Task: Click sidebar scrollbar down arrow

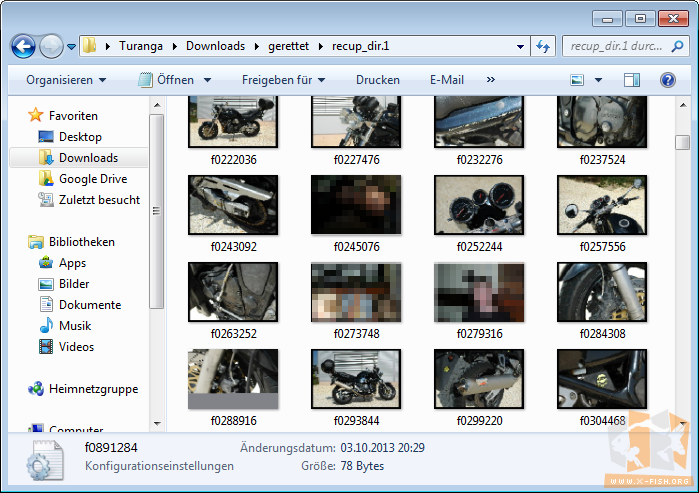Action: tap(156, 423)
